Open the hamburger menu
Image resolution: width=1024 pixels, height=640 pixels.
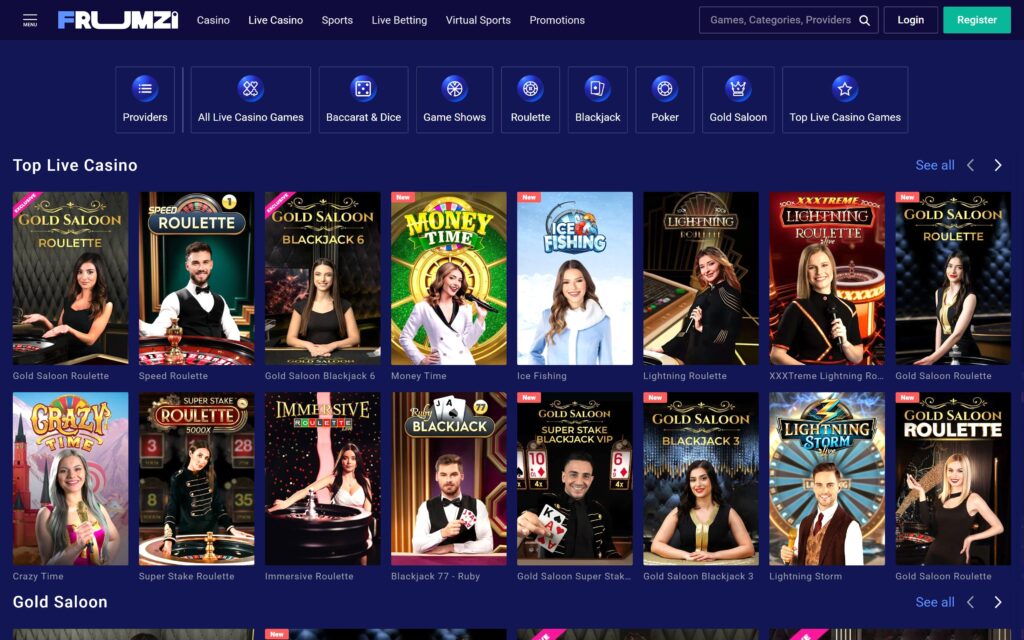coord(28,19)
